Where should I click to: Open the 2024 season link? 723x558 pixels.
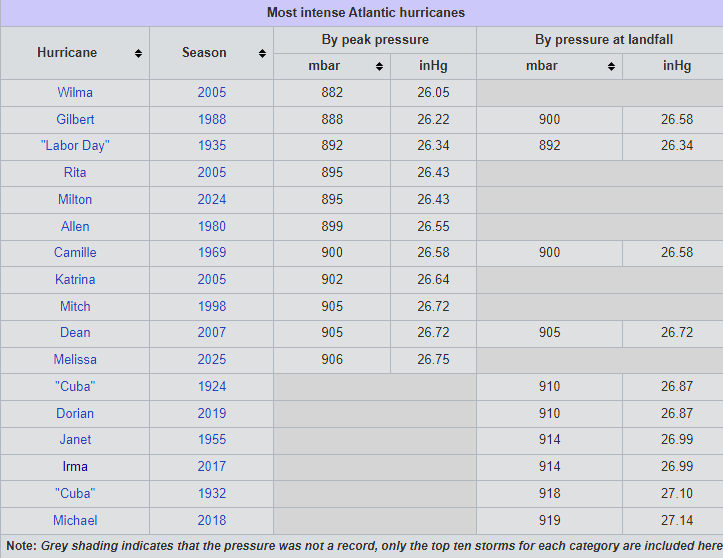point(212,199)
